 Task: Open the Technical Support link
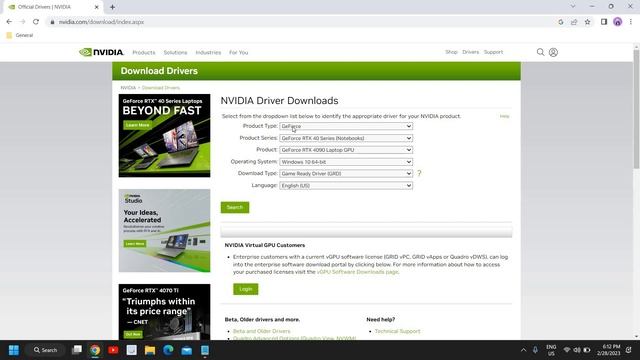click(397, 331)
